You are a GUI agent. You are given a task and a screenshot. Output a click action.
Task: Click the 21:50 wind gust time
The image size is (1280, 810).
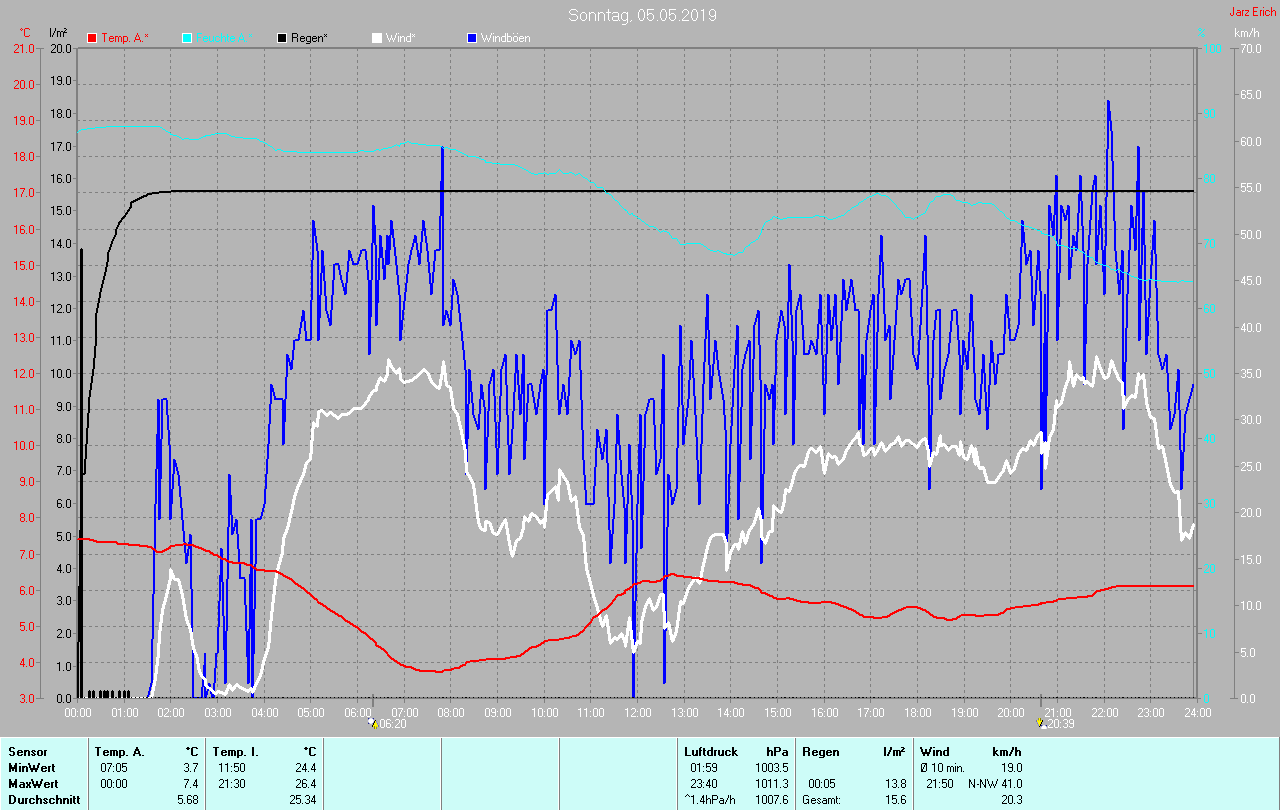pos(940,784)
